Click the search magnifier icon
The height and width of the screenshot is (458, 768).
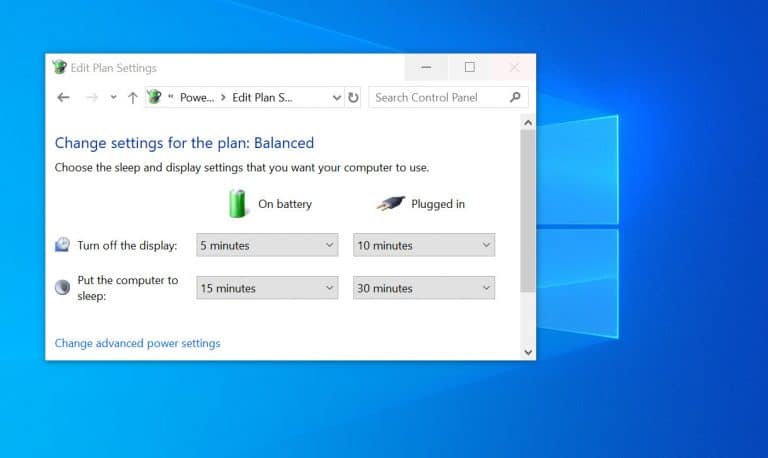[515, 97]
